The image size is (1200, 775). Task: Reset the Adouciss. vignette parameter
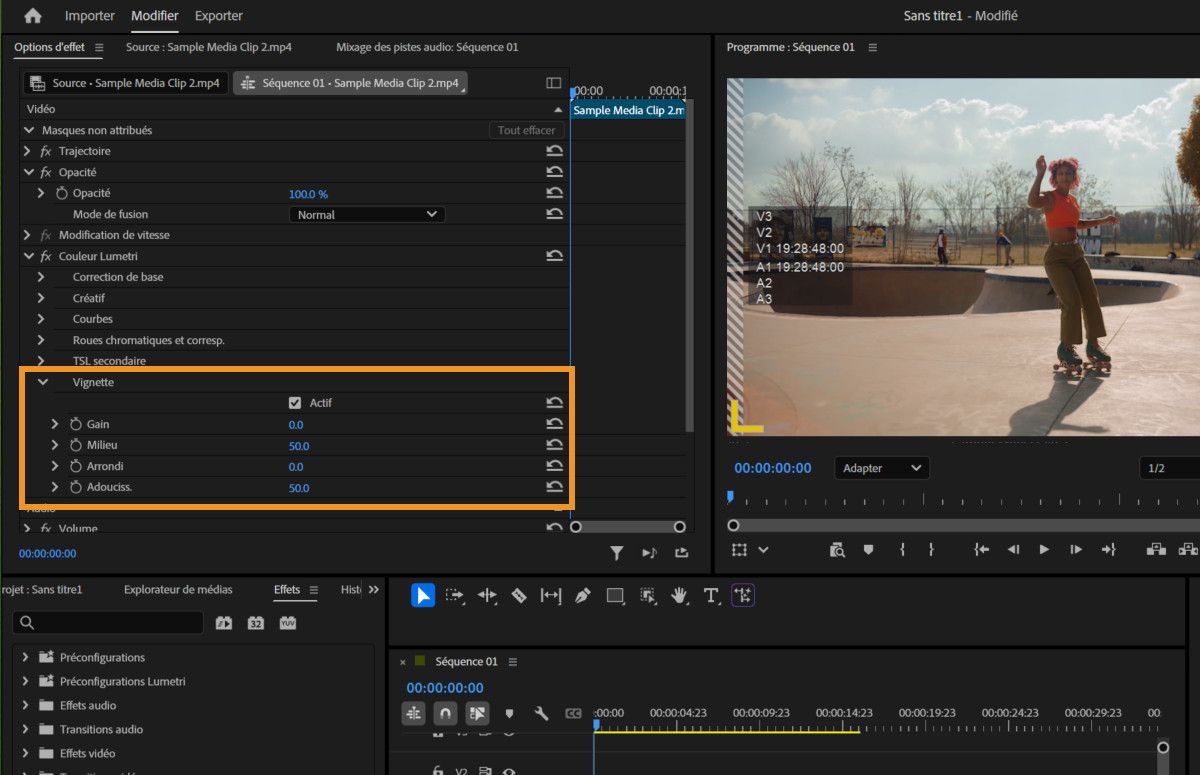tap(554, 487)
